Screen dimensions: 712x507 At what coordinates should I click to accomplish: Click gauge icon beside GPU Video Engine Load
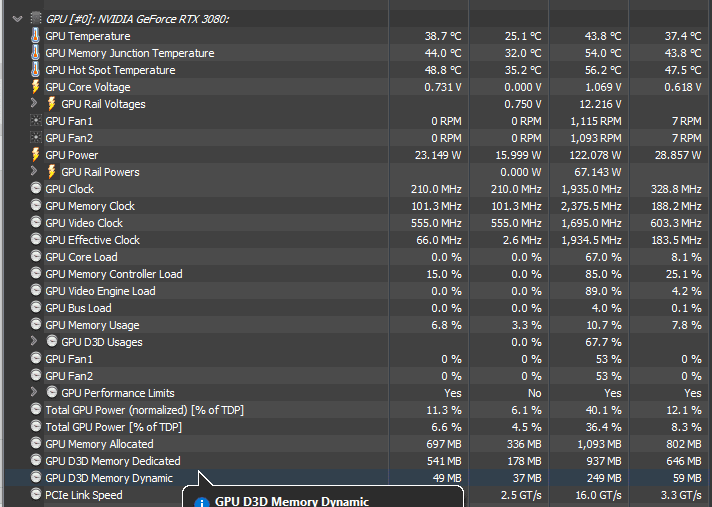[36, 290]
